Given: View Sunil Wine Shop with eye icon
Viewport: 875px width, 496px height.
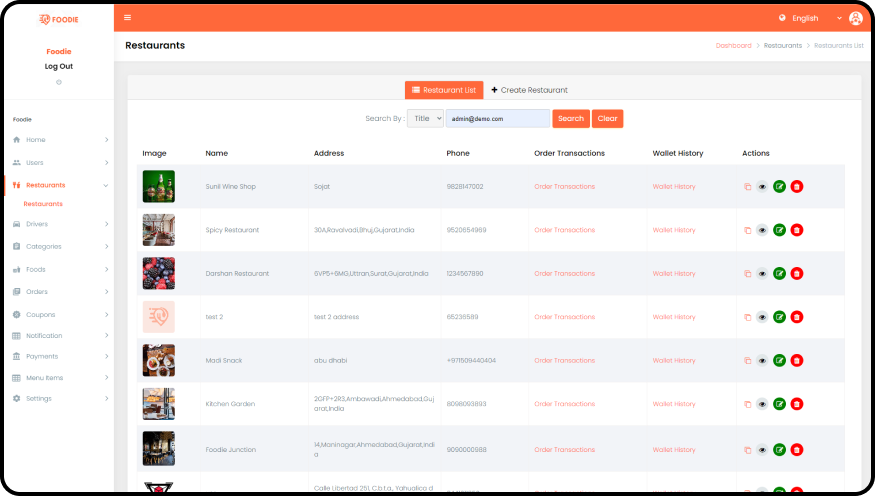Looking at the screenshot, I should point(762,187).
